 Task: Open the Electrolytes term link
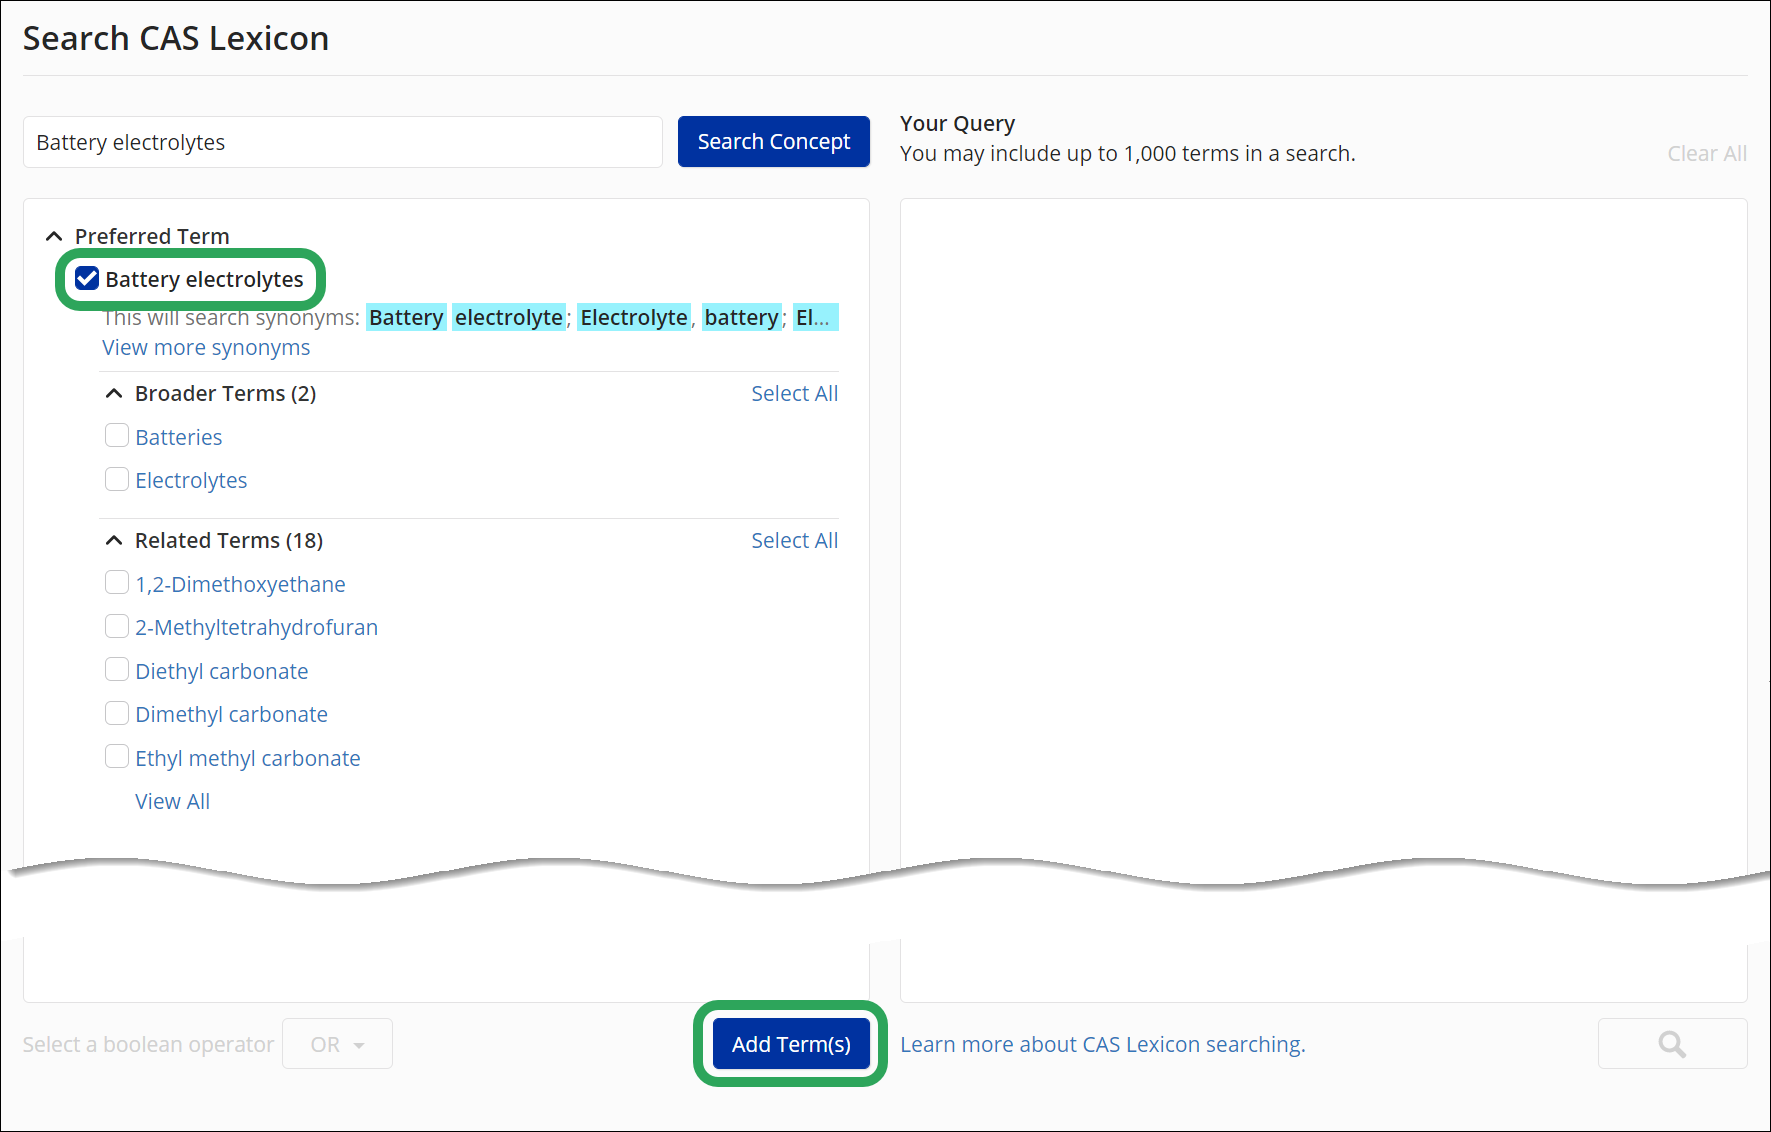point(191,481)
